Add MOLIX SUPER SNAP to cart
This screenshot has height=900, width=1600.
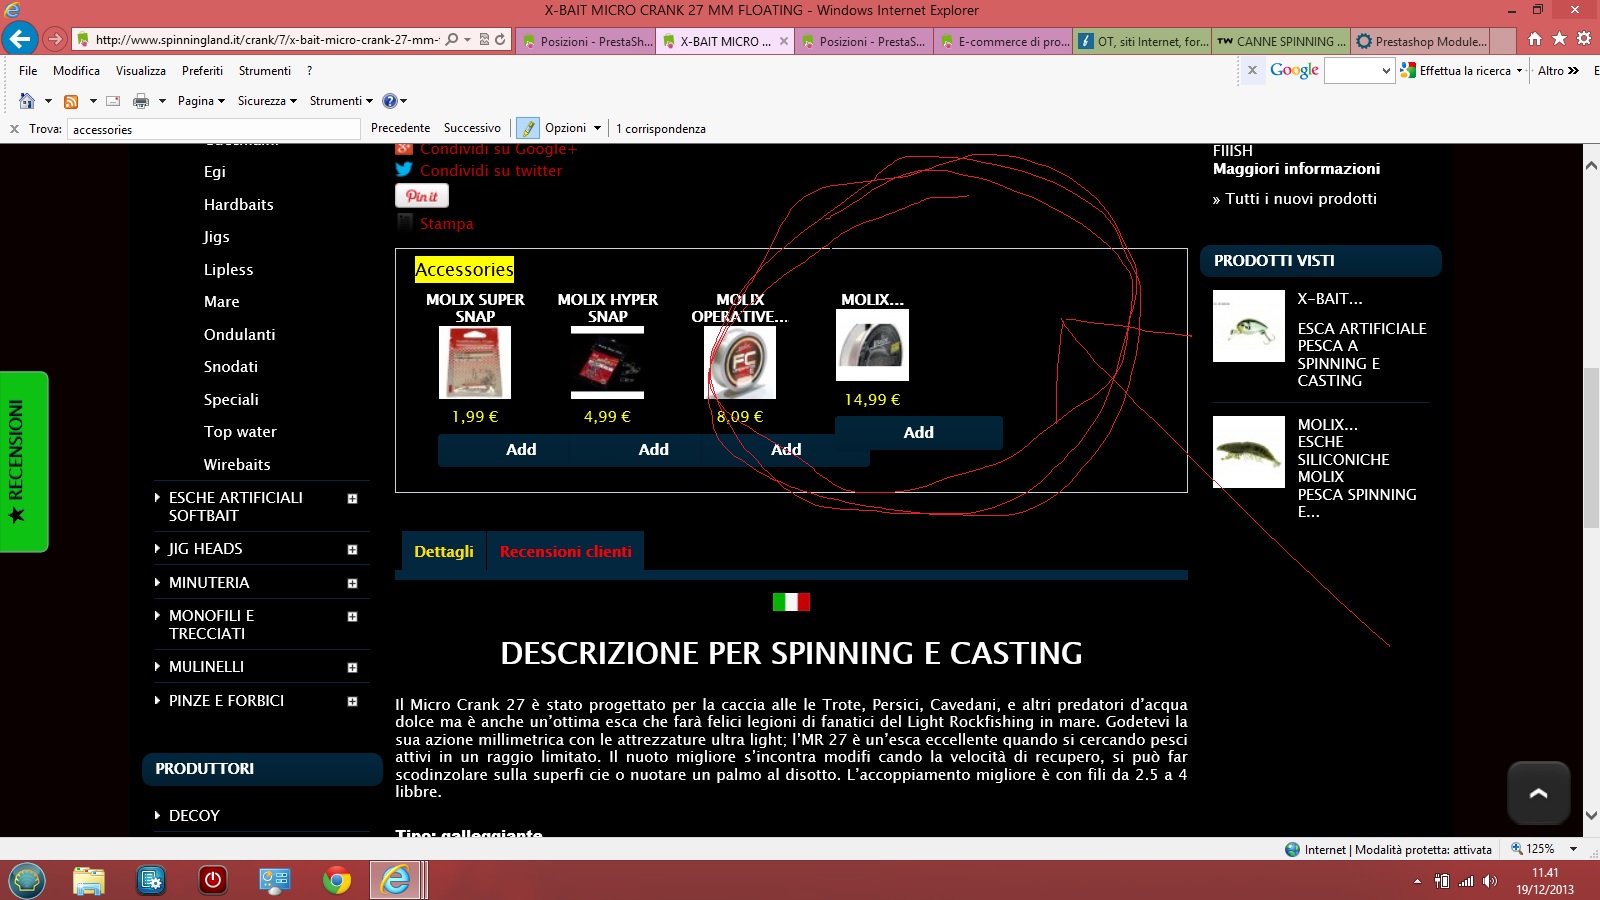tap(521, 450)
